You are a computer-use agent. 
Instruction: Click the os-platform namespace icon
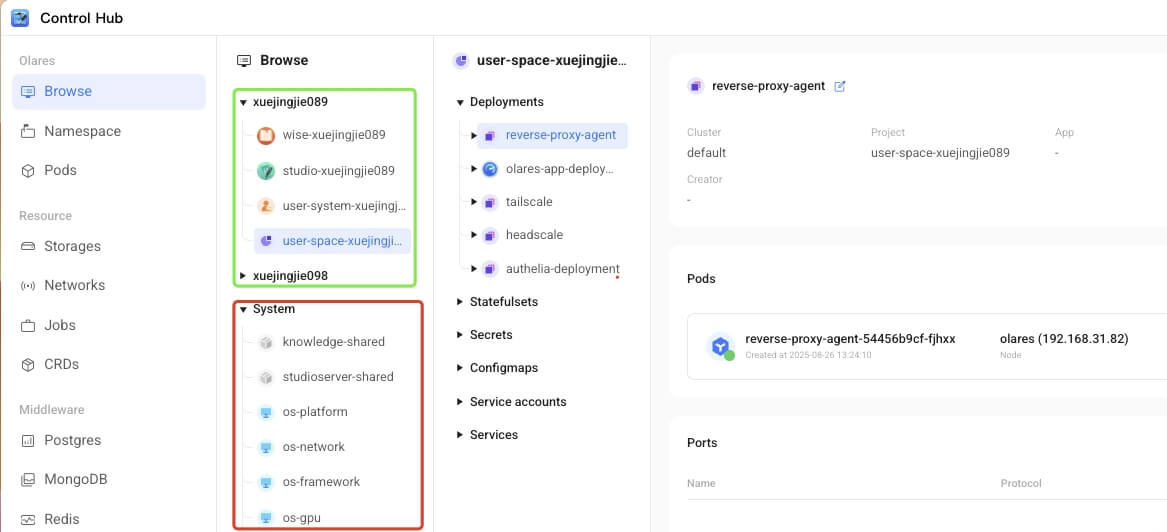(266, 412)
